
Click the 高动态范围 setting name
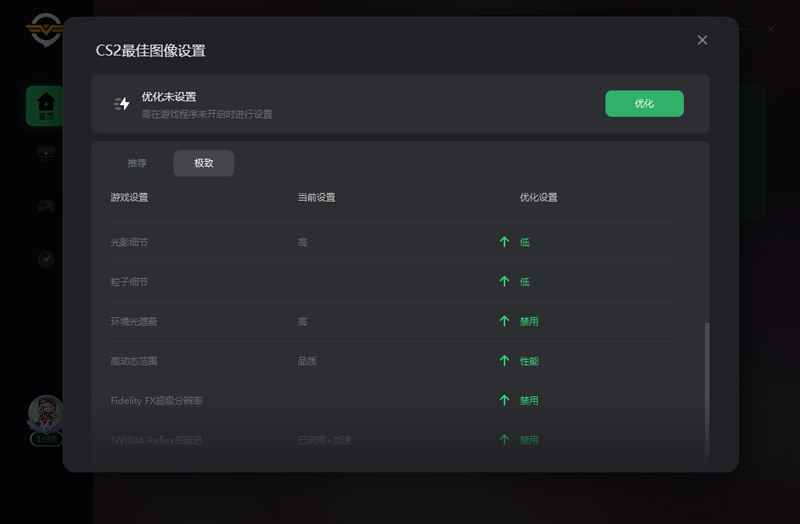click(x=134, y=361)
